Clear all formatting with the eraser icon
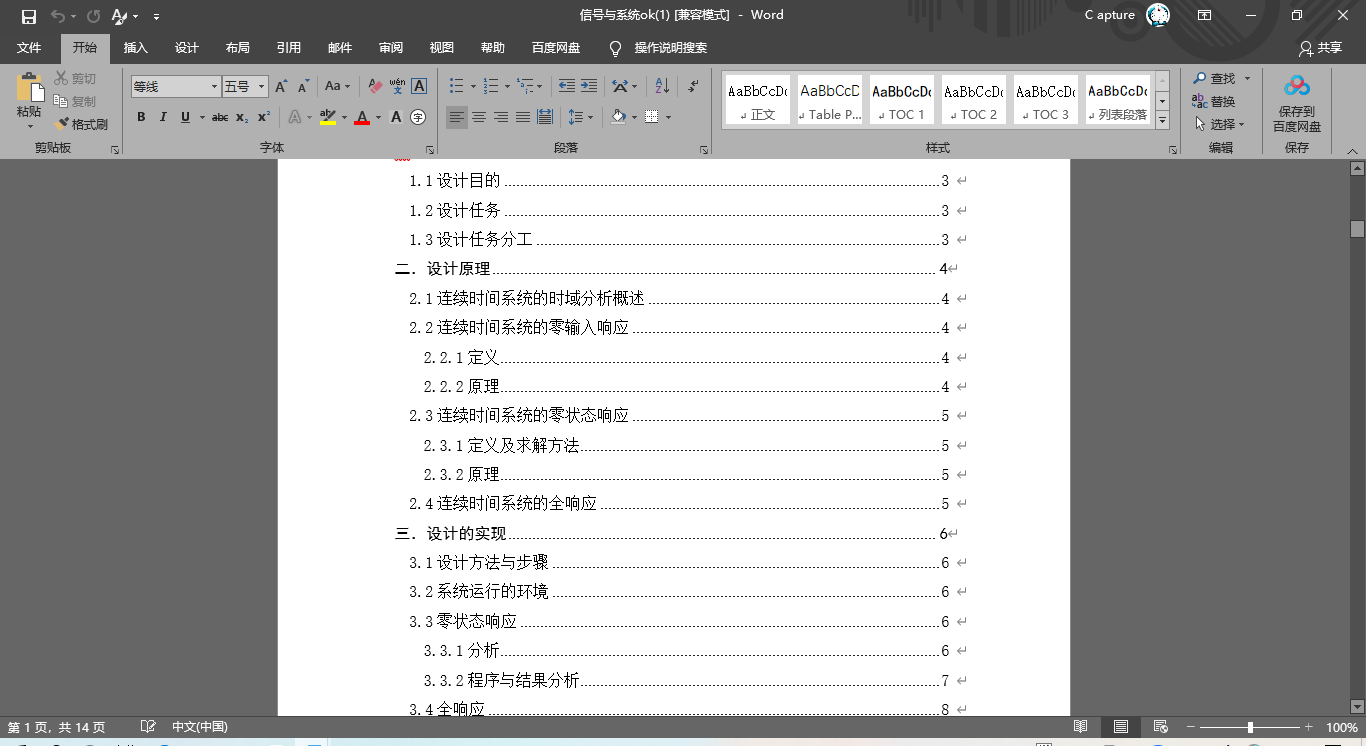Screen dimensions: 1366x746 pyautogui.click(x=375, y=87)
